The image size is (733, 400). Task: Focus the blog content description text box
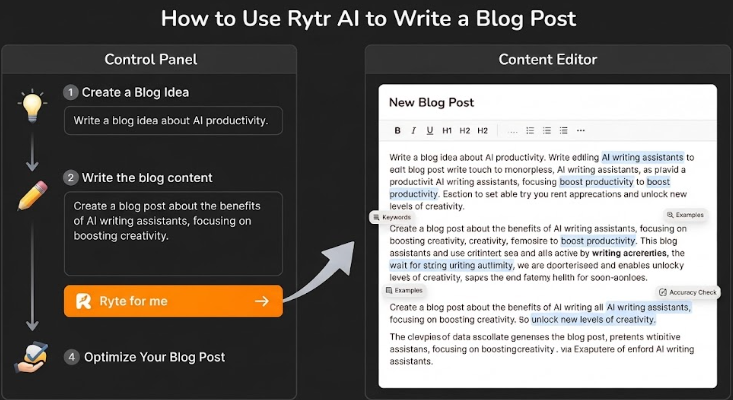coord(173,234)
